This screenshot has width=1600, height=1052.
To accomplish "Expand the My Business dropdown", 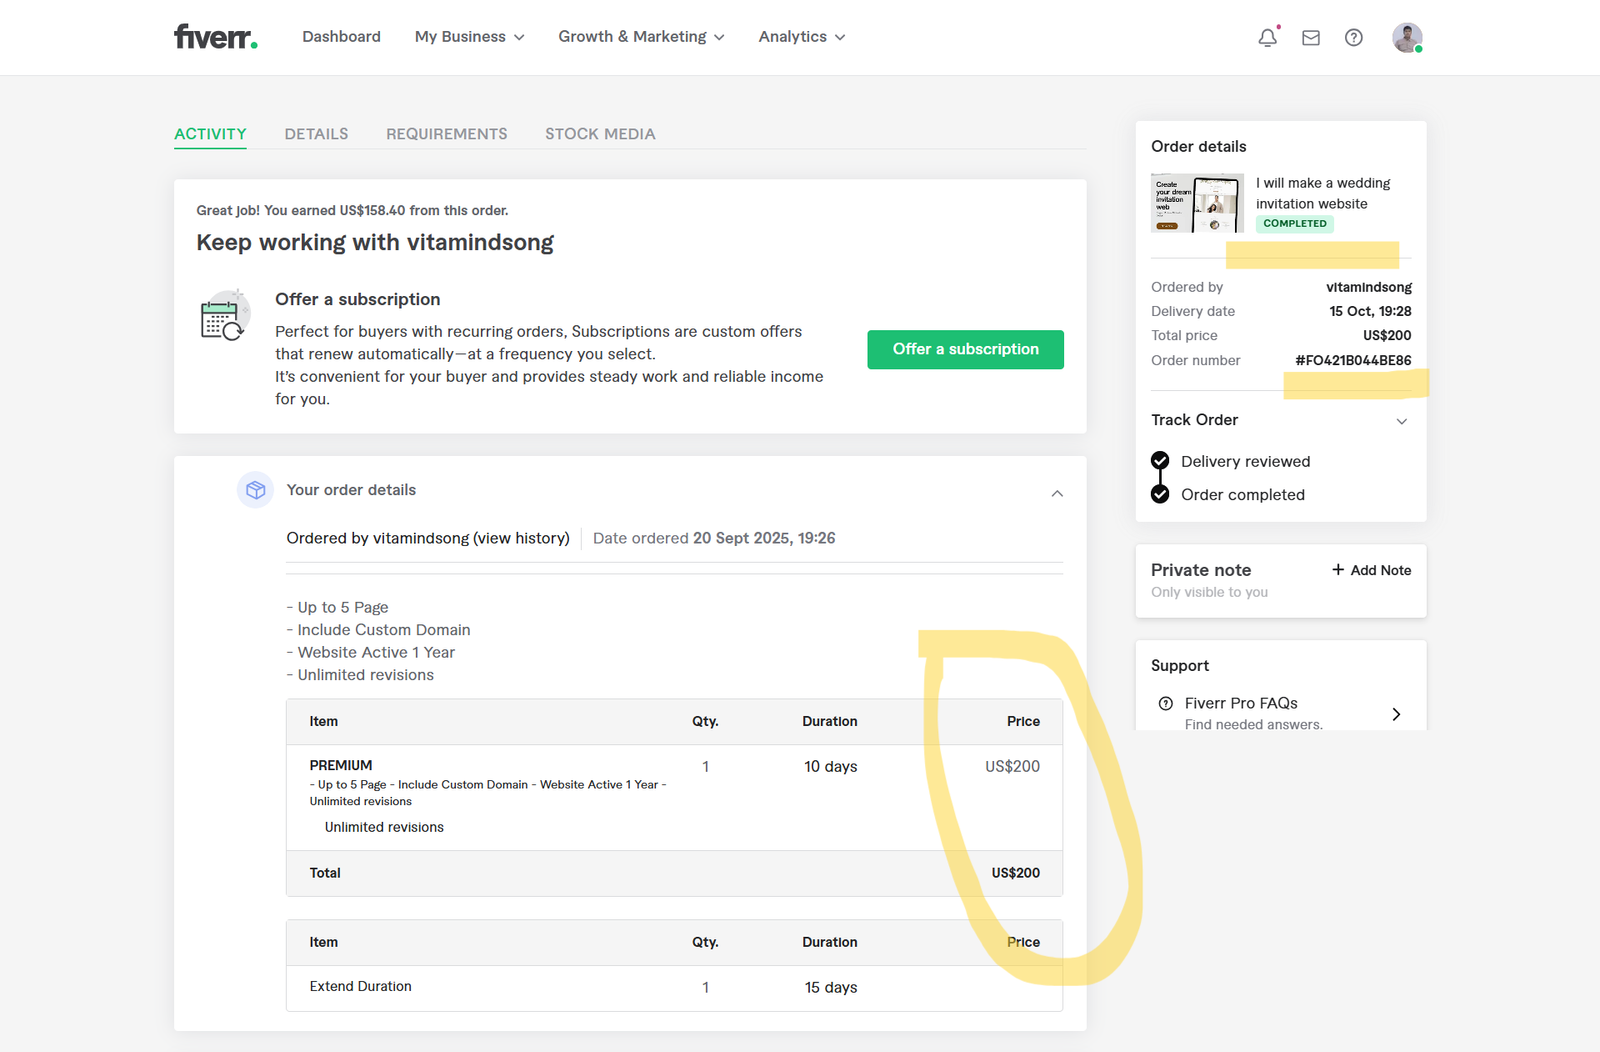I will tap(469, 37).
